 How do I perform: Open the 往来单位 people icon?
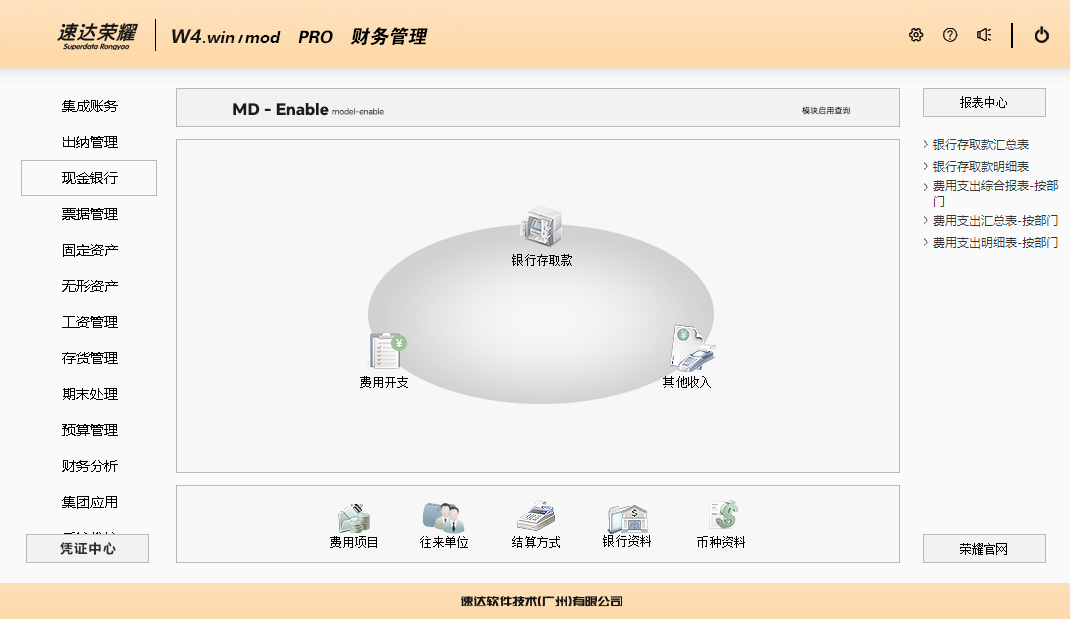click(444, 518)
